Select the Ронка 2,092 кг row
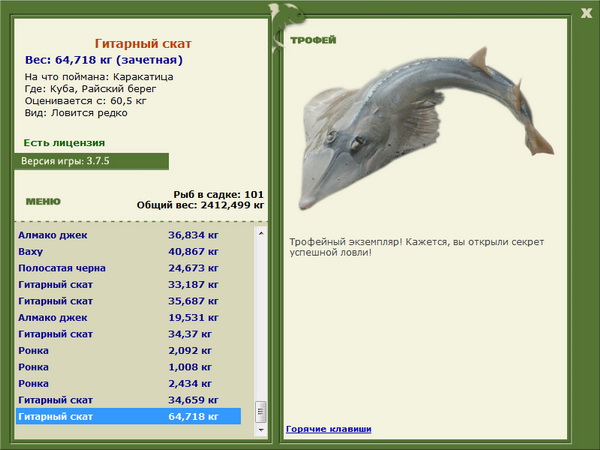This screenshot has height=450, width=600. click(x=129, y=351)
